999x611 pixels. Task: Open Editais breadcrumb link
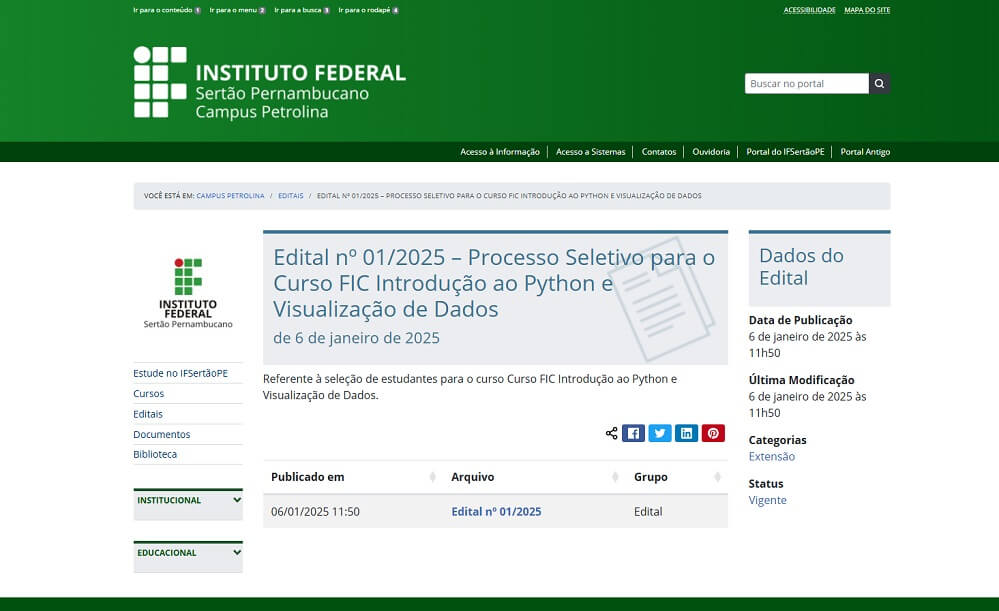click(x=291, y=196)
